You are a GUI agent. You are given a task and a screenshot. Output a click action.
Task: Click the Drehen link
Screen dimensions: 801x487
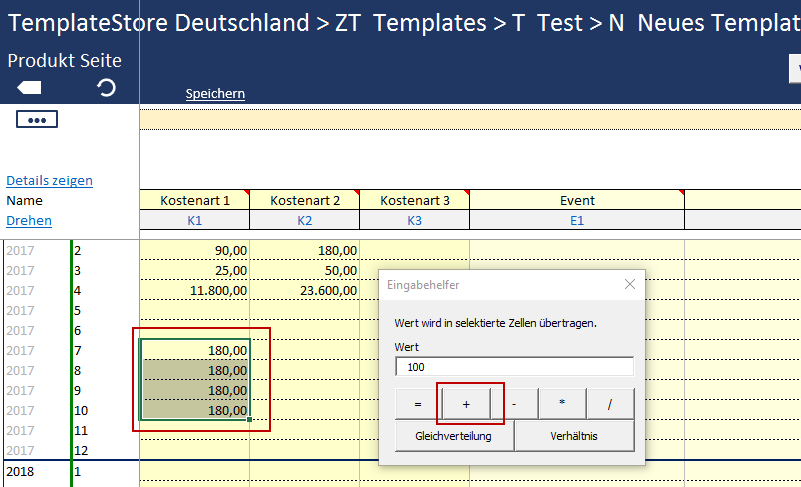(x=29, y=220)
